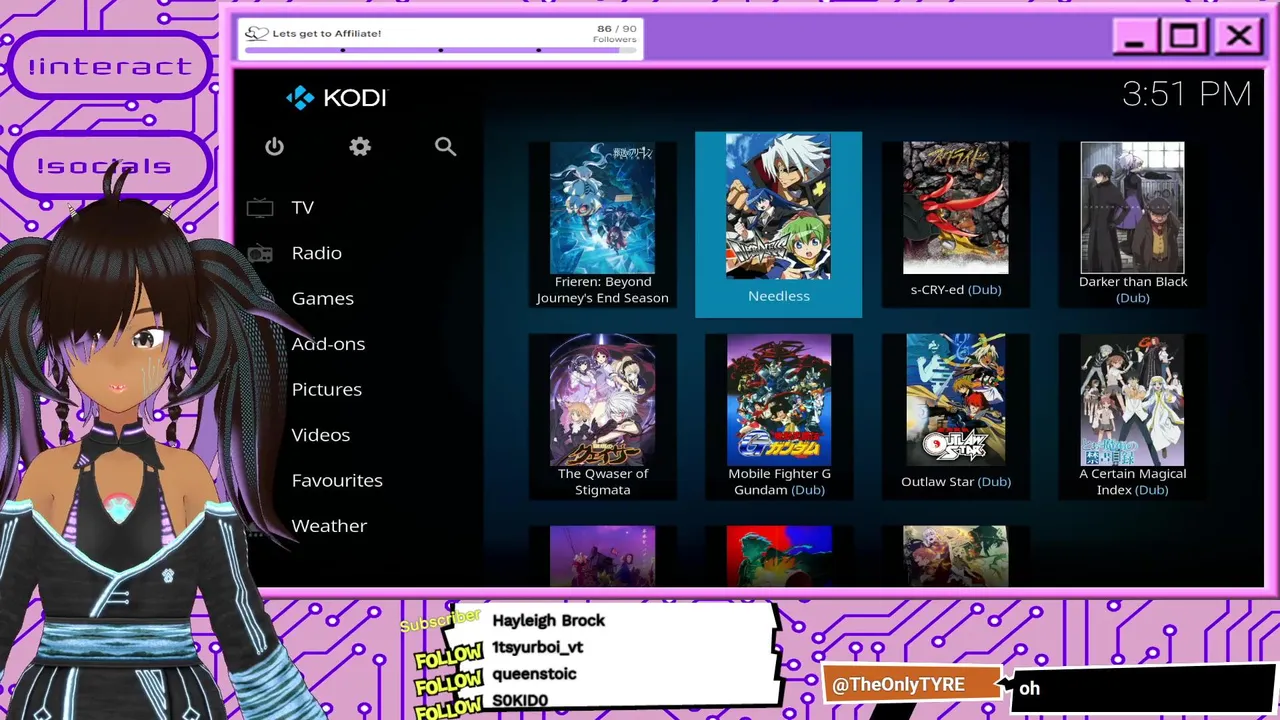Click follower queenstoic
Screen dimensions: 1280x720
534,674
